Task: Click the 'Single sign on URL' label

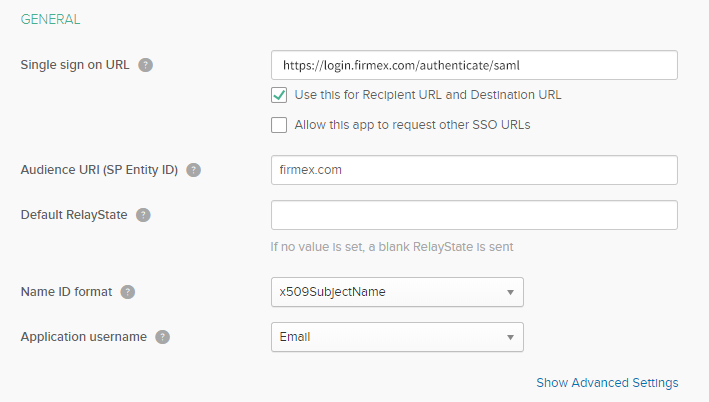Action: (x=75, y=65)
